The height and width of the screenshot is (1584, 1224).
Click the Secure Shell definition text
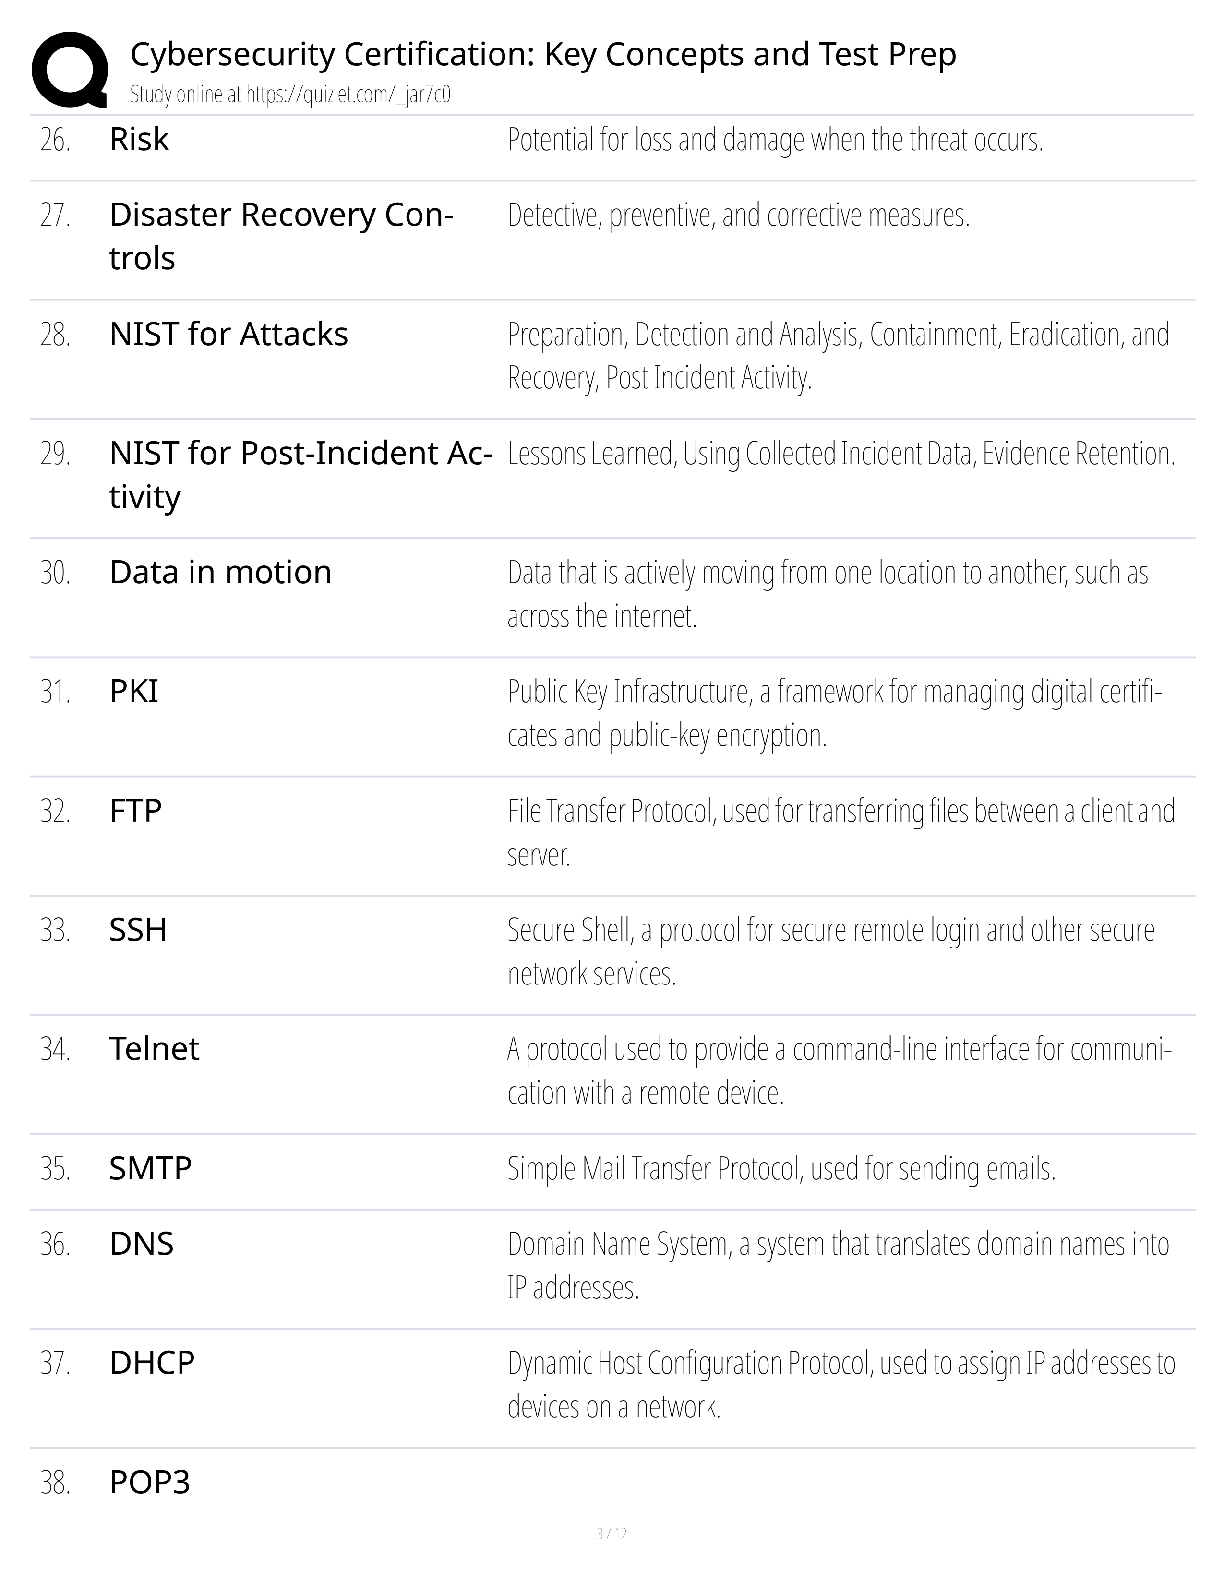tap(831, 952)
